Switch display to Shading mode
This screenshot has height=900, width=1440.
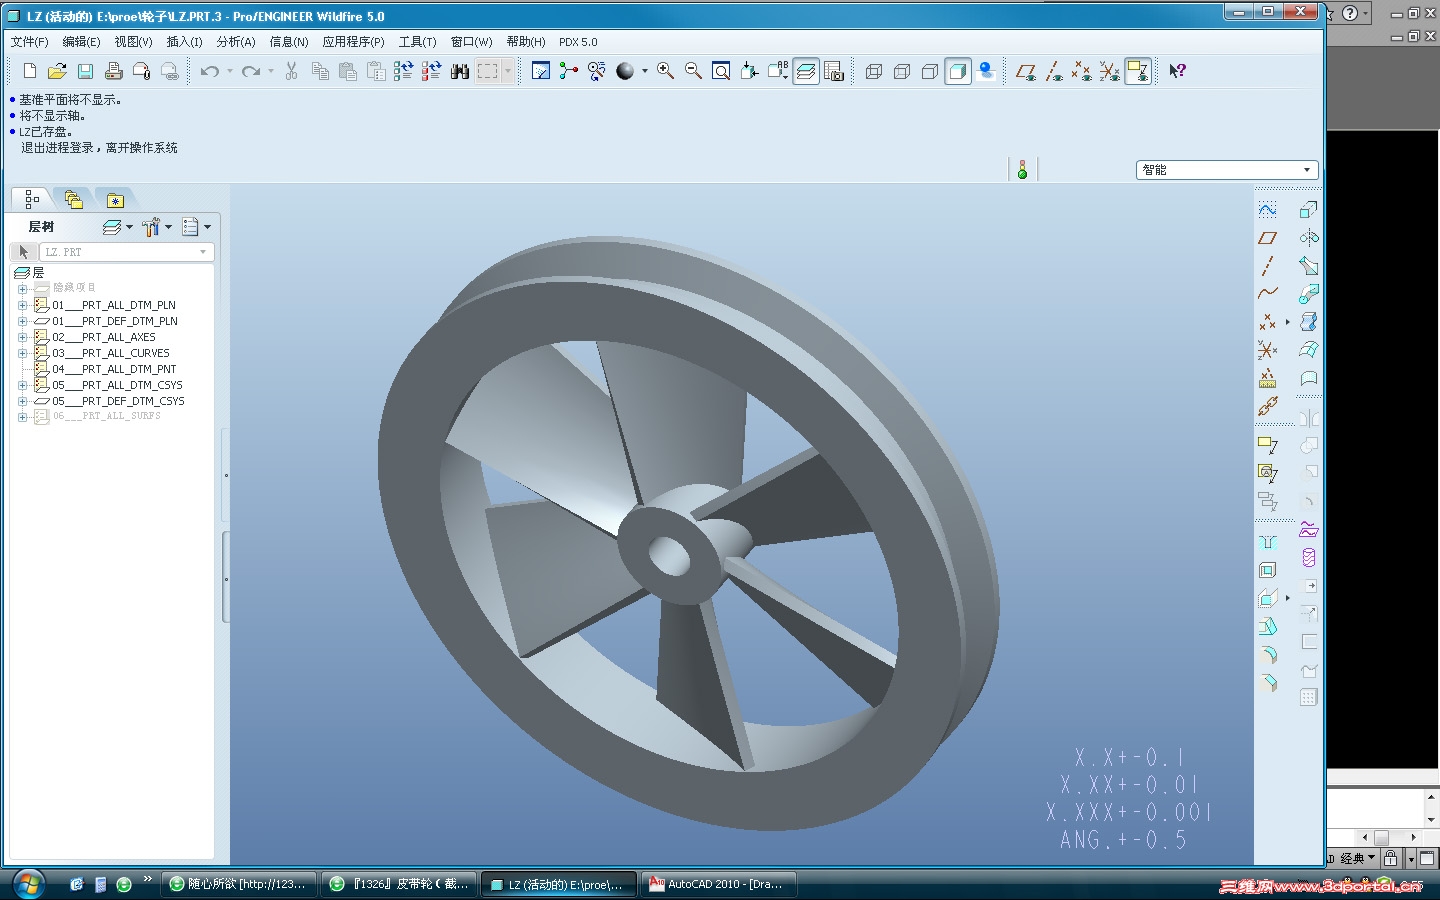tap(958, 71)
